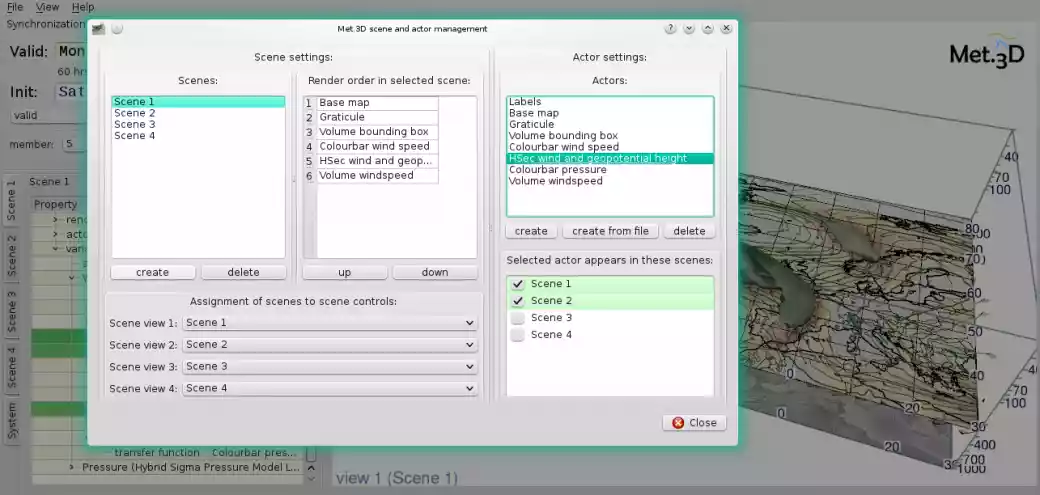Select Scene 2 in Scenes list
This screenshot has width=1040, height=495.
pyautogui.click(x=198, y=113)
